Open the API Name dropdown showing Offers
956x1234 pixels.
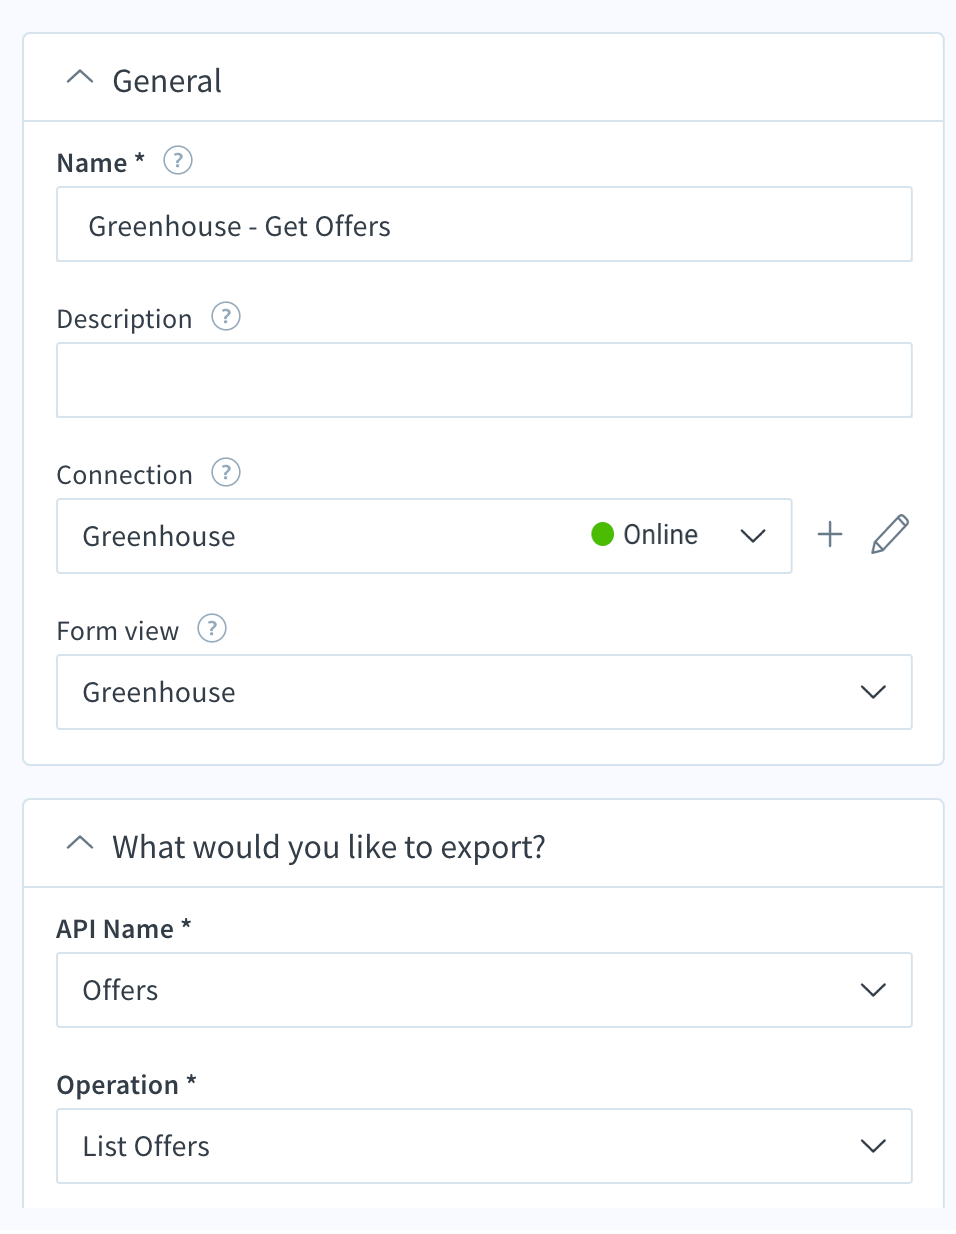click(x=484, y=990)
